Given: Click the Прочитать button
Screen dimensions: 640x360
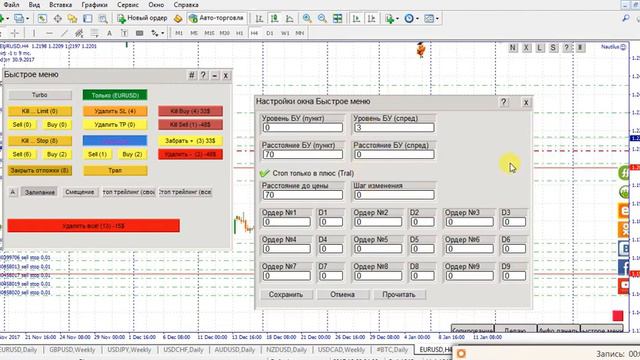Looking at the screenshot, I should 399,294.
